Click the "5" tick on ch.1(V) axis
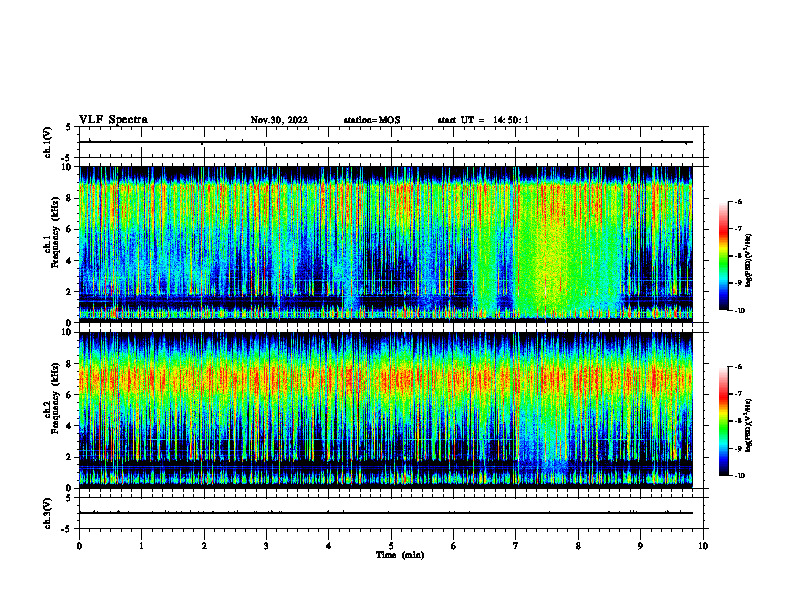The width and height of the screenshot is (792, 612). (x=69, y=127)
